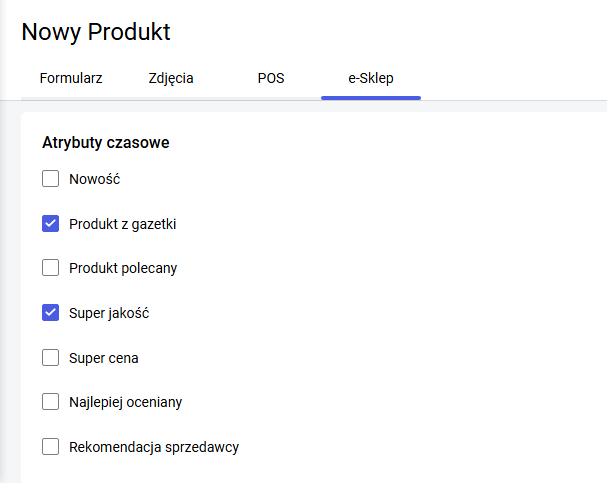Image resolution: width=607 pixels, height=483 pixels.
Task: Click the 'Produkt polecany' label text
Action: [x=123, y=268]
